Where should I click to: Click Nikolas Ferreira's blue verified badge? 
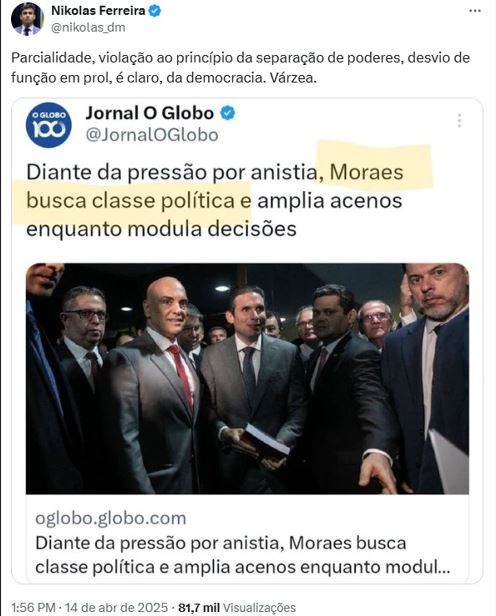(155, 11)
